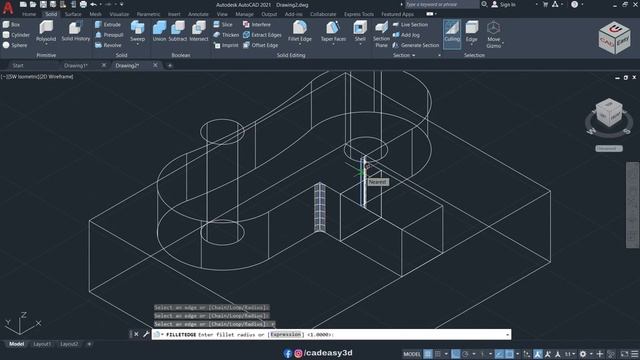Click the Plot printer icon
This screenshot has height=360, width=640.
pos(83,4)
